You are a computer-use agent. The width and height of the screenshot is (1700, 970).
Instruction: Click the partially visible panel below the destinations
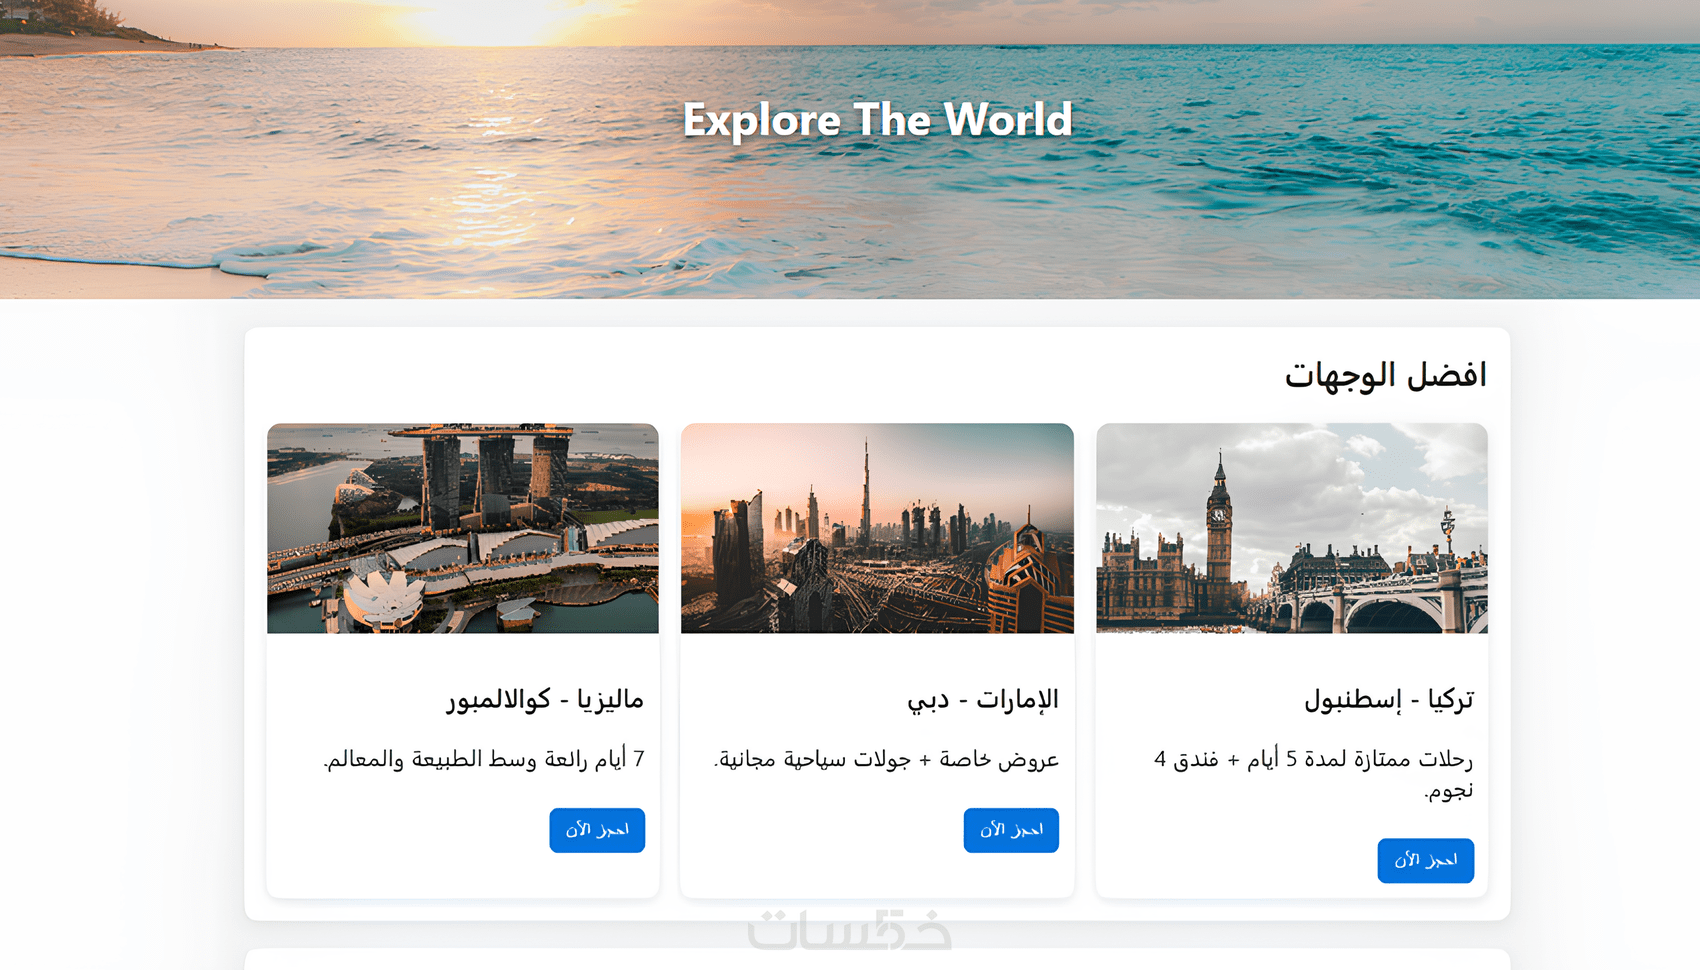(x=877, y=959)
